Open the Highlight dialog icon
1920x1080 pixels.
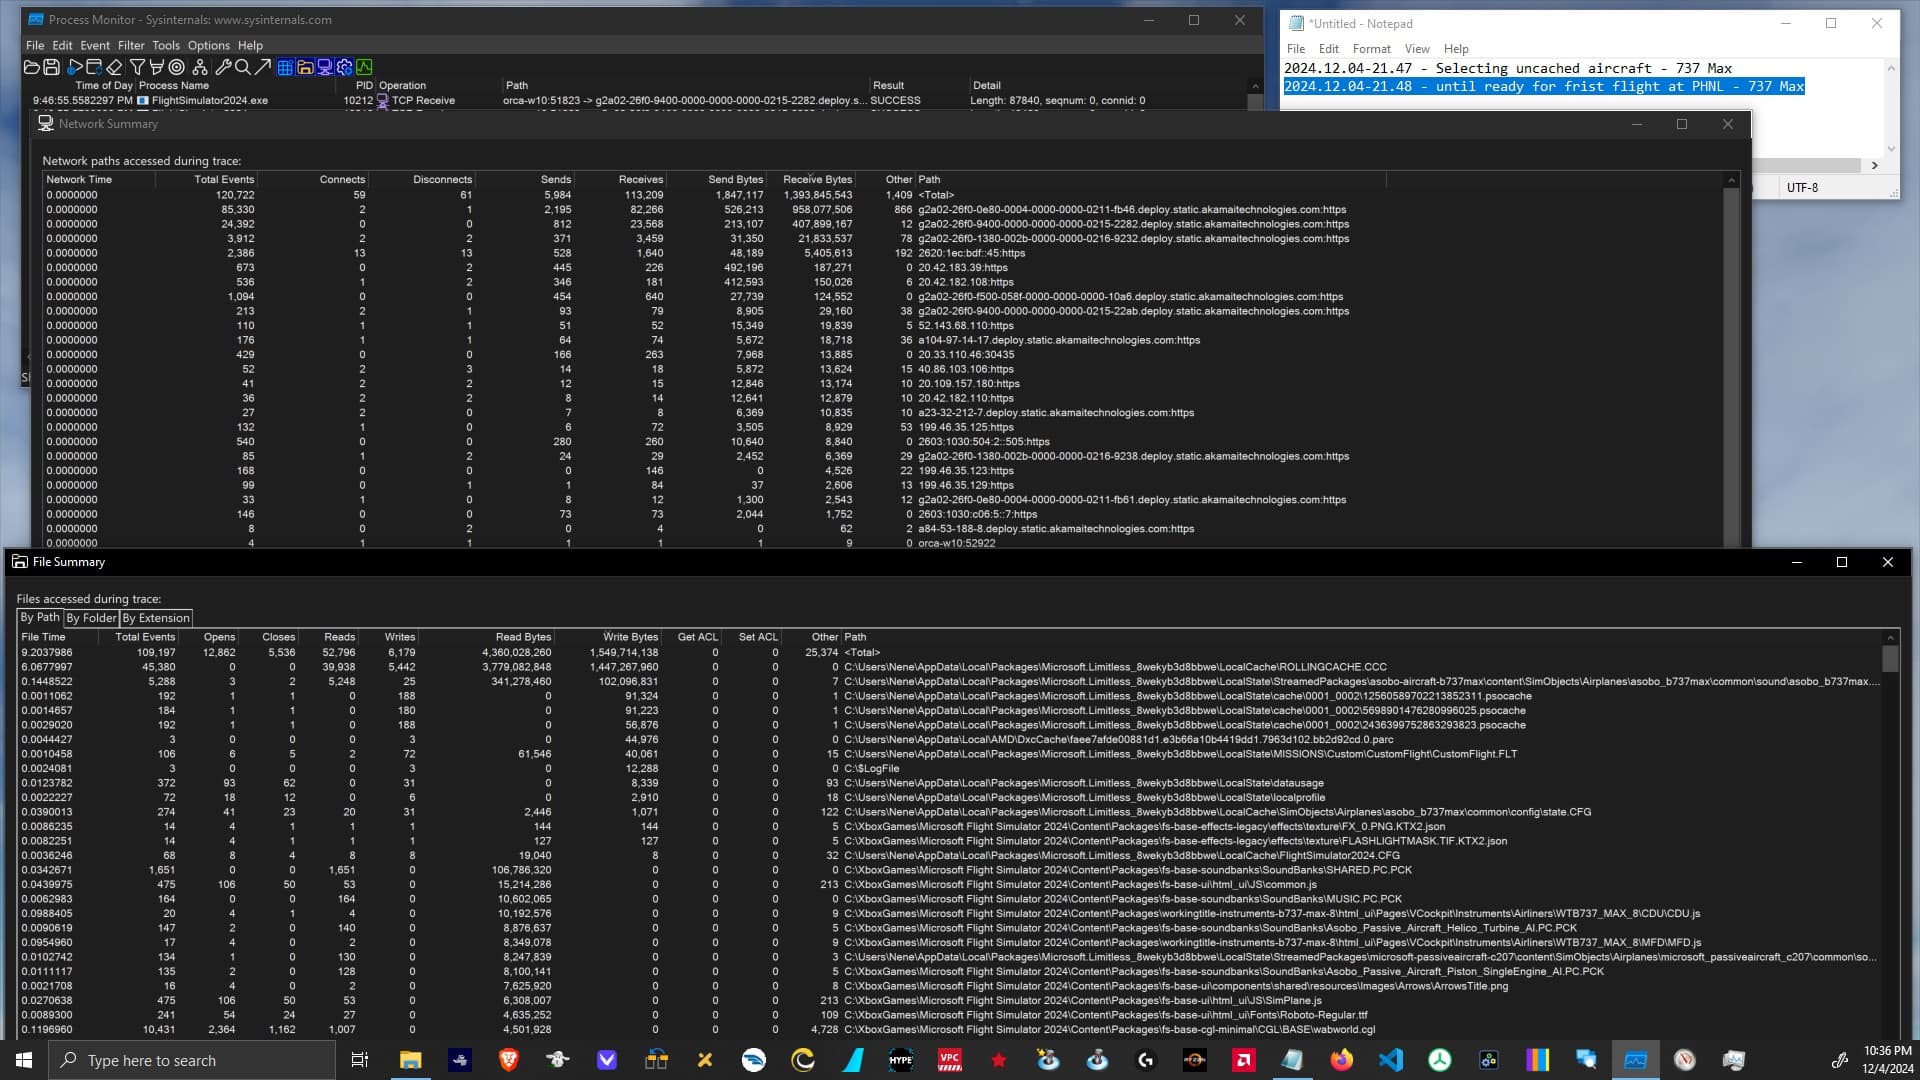[x=157, y=67]
